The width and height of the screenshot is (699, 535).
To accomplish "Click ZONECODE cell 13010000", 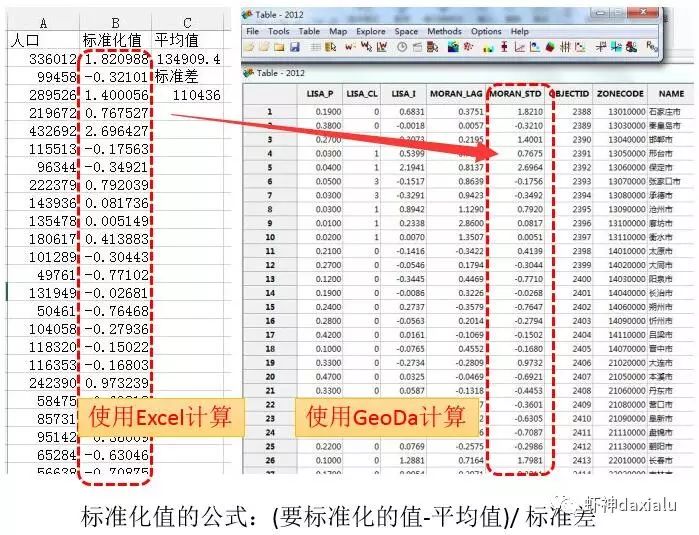I will [x=620, y=111].
